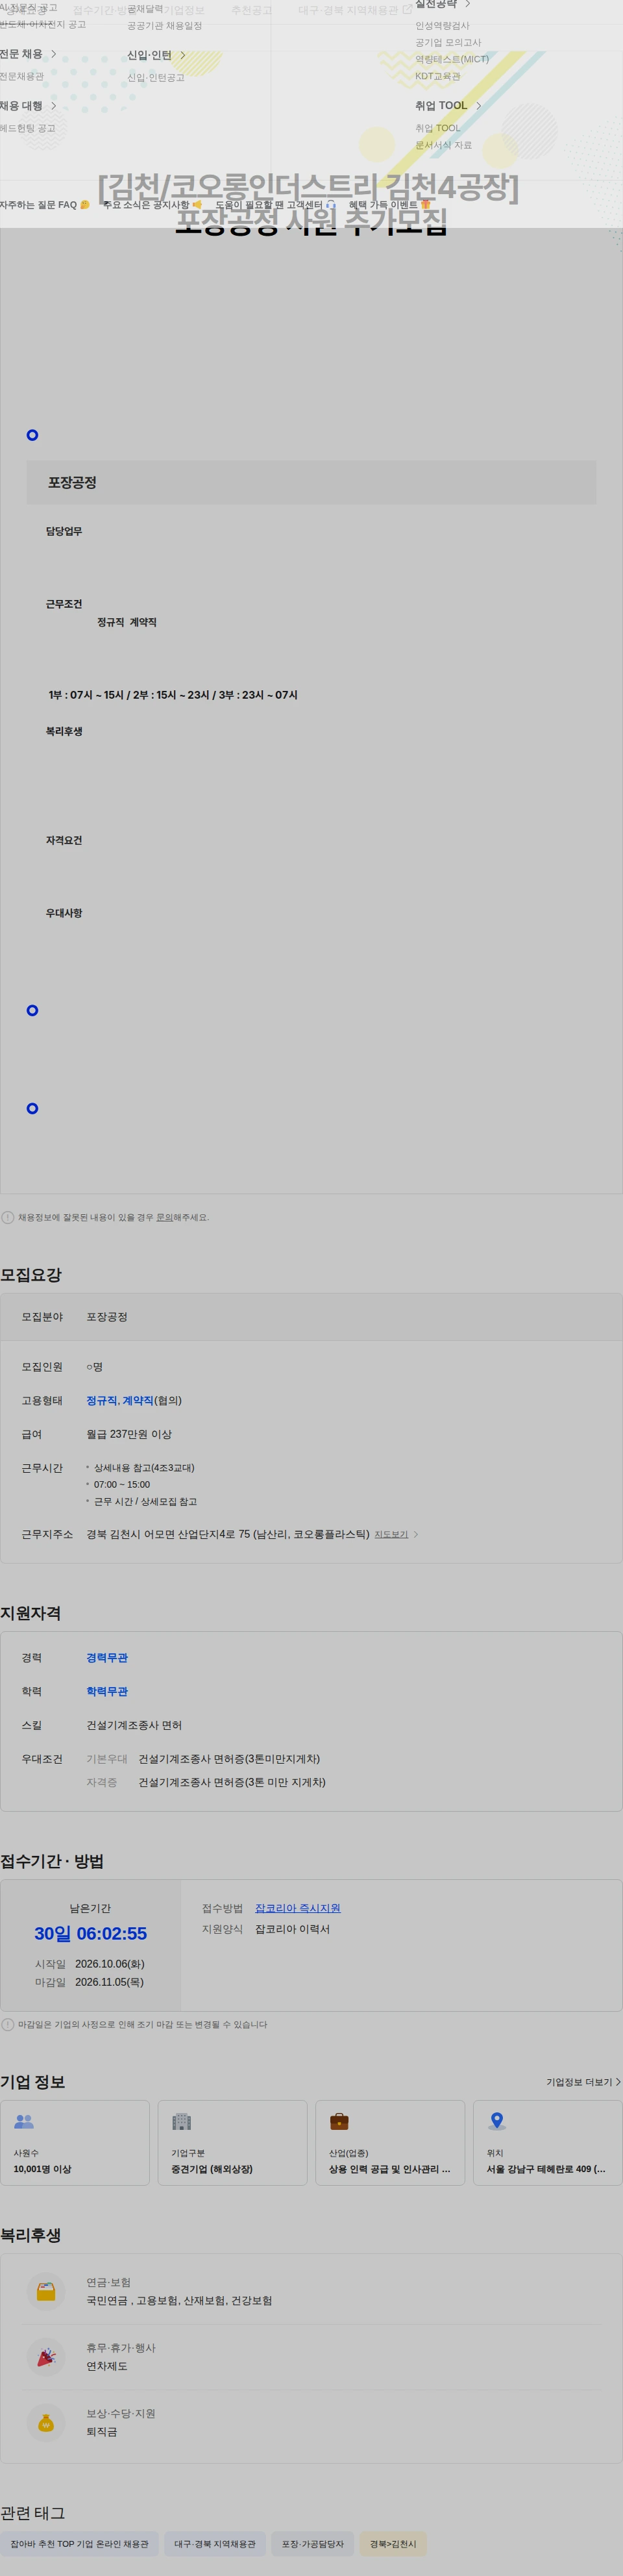The image size is (623, 2576).
Task: Open 자주하는 질문 FAQ link
Action: click(45, 205)
